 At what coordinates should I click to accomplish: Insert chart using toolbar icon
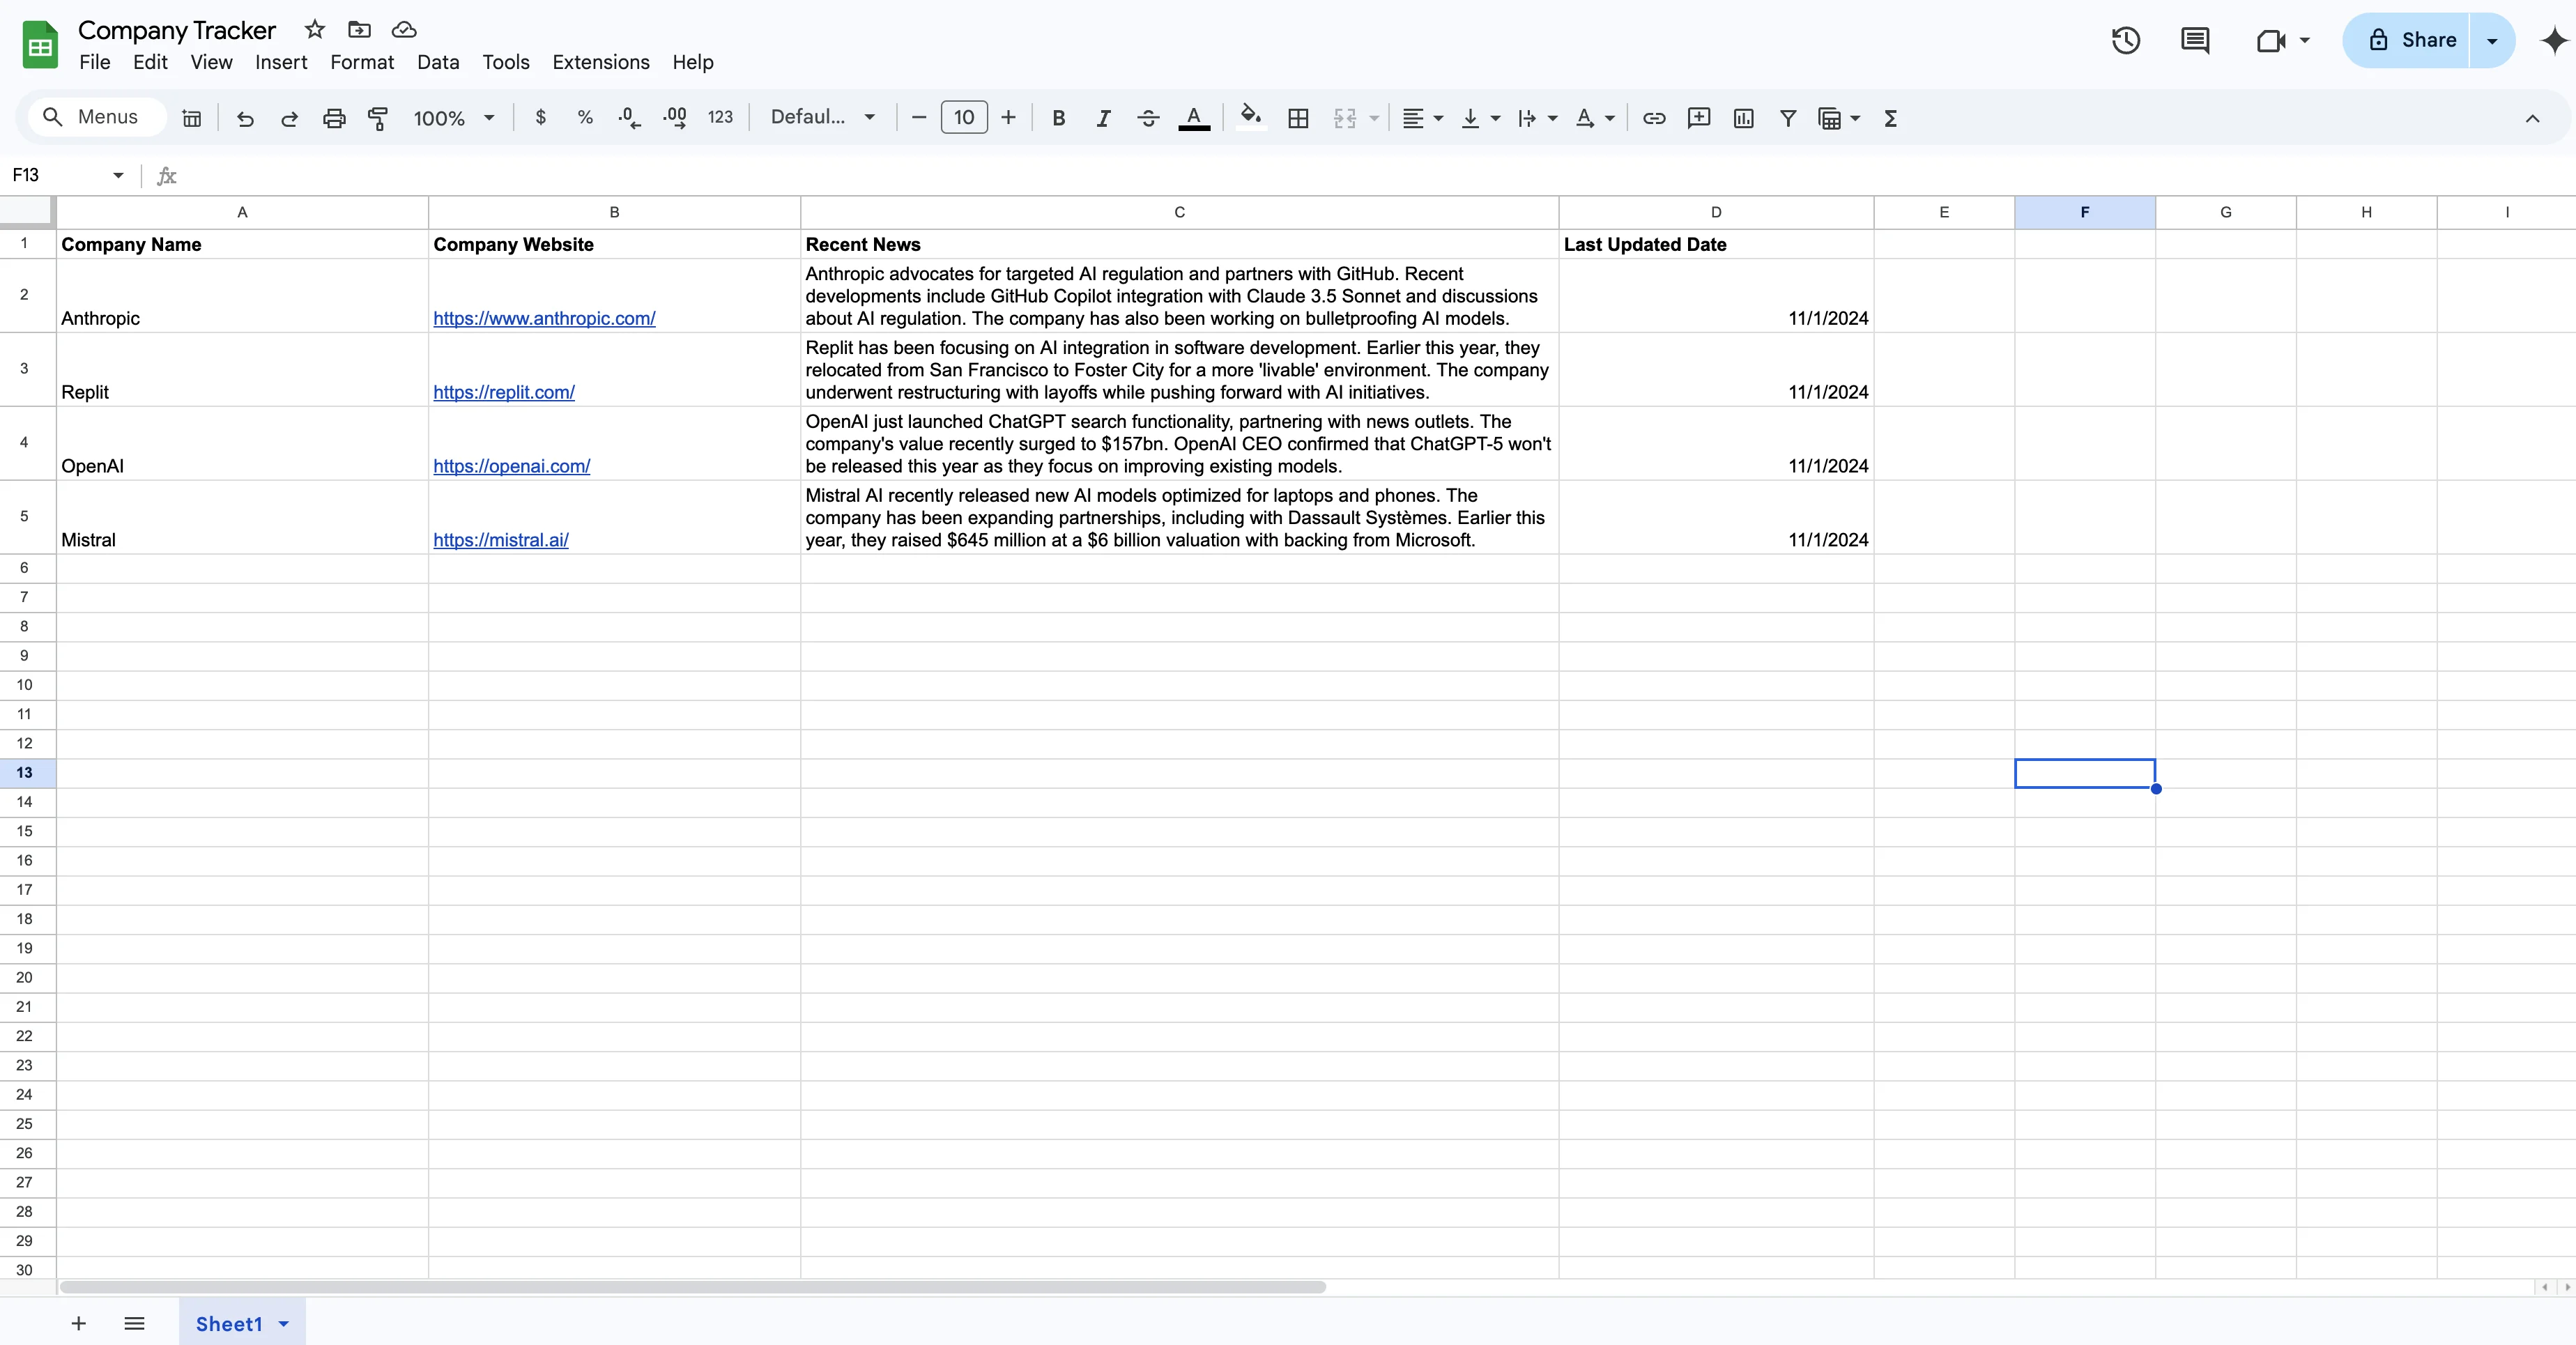pyautogui.click(x=1743, y=118)
